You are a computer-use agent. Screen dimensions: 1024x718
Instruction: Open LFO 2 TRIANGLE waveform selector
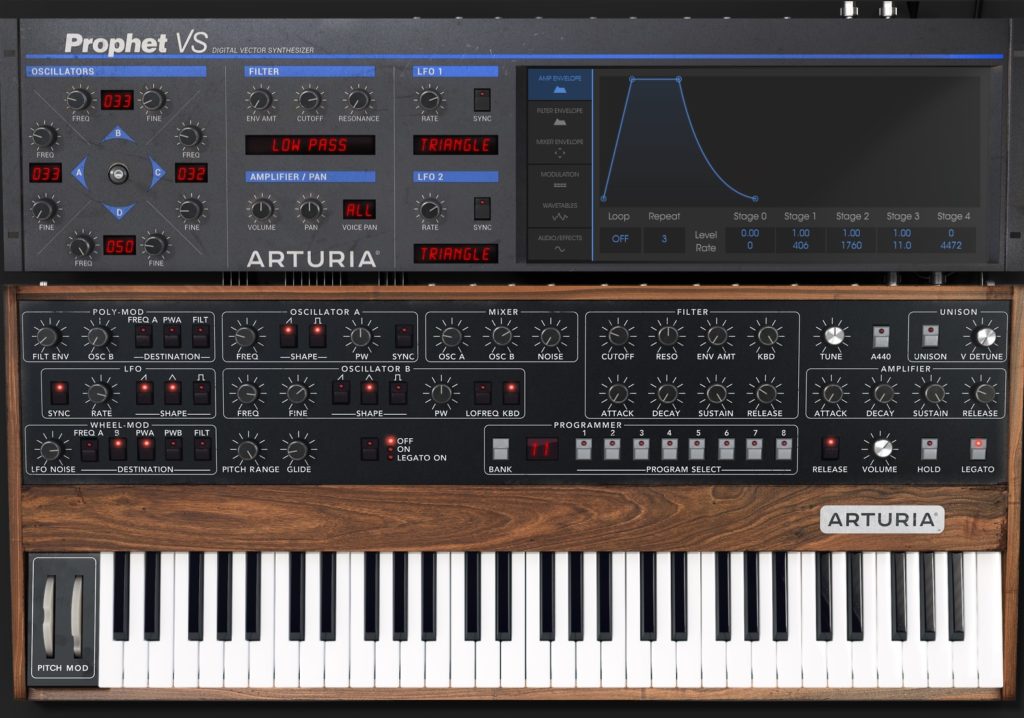pyautogui.click(x=455, y=253)
